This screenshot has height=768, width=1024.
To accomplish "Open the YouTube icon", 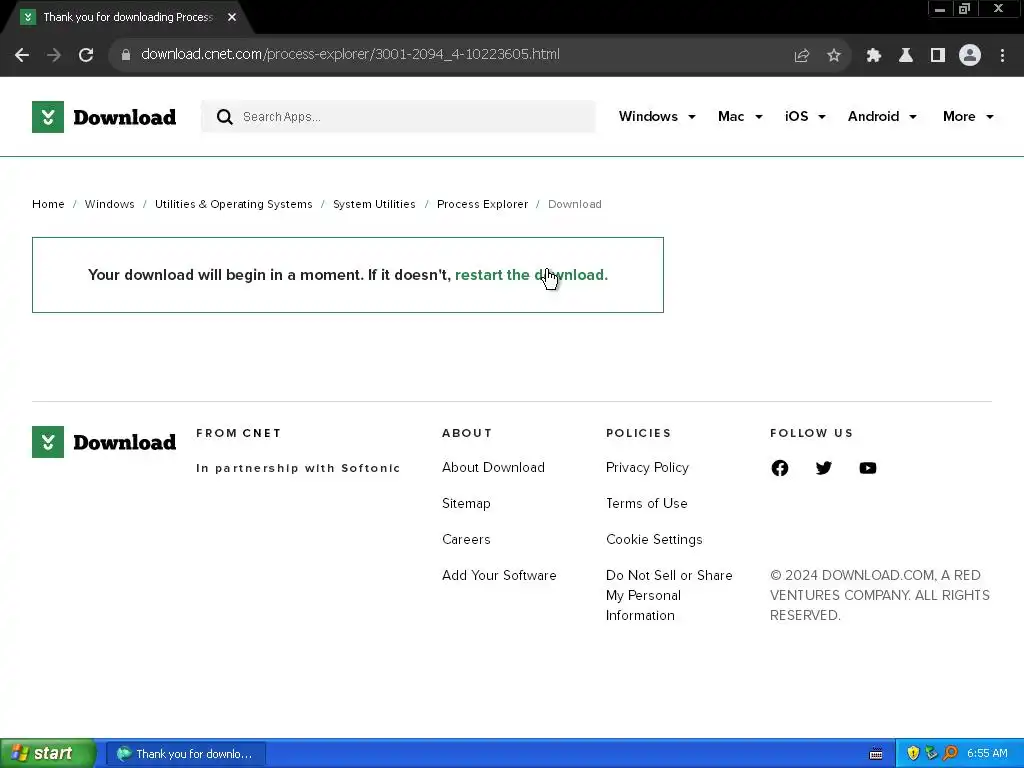I will pyautogui.click(x=867, y=468).
